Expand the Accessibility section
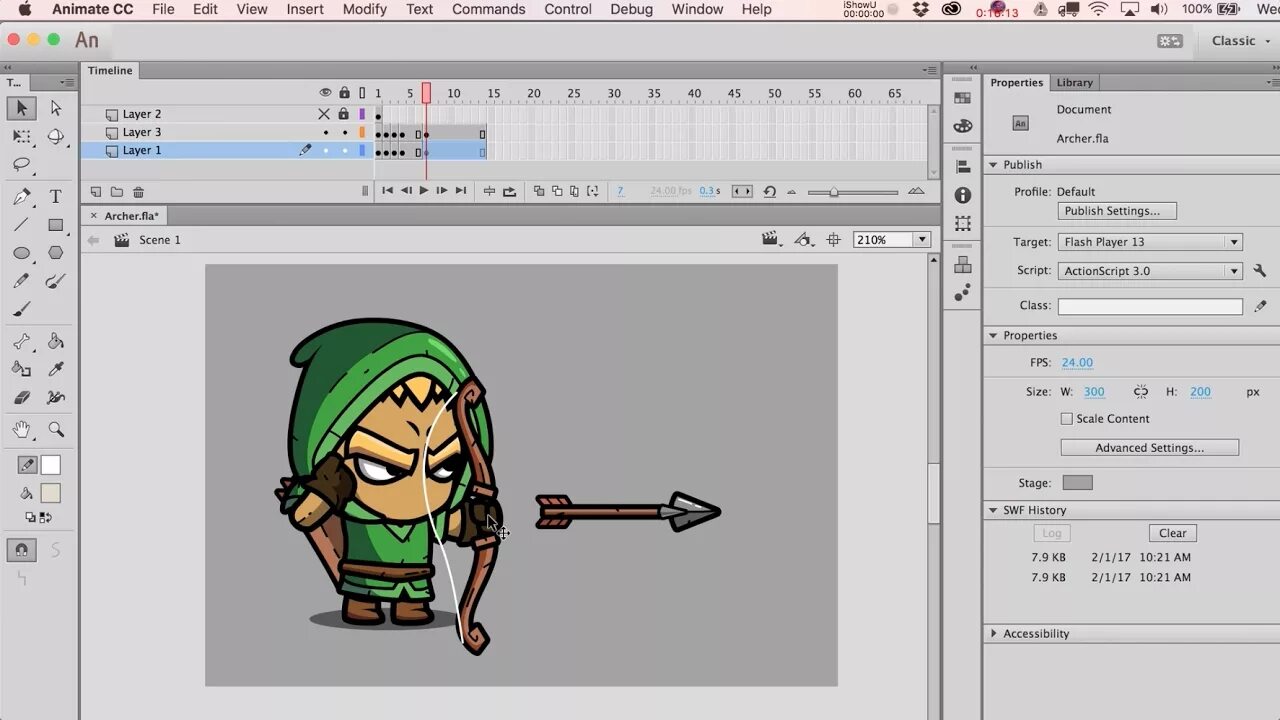1280x720 pixels. tap(993, 634)
